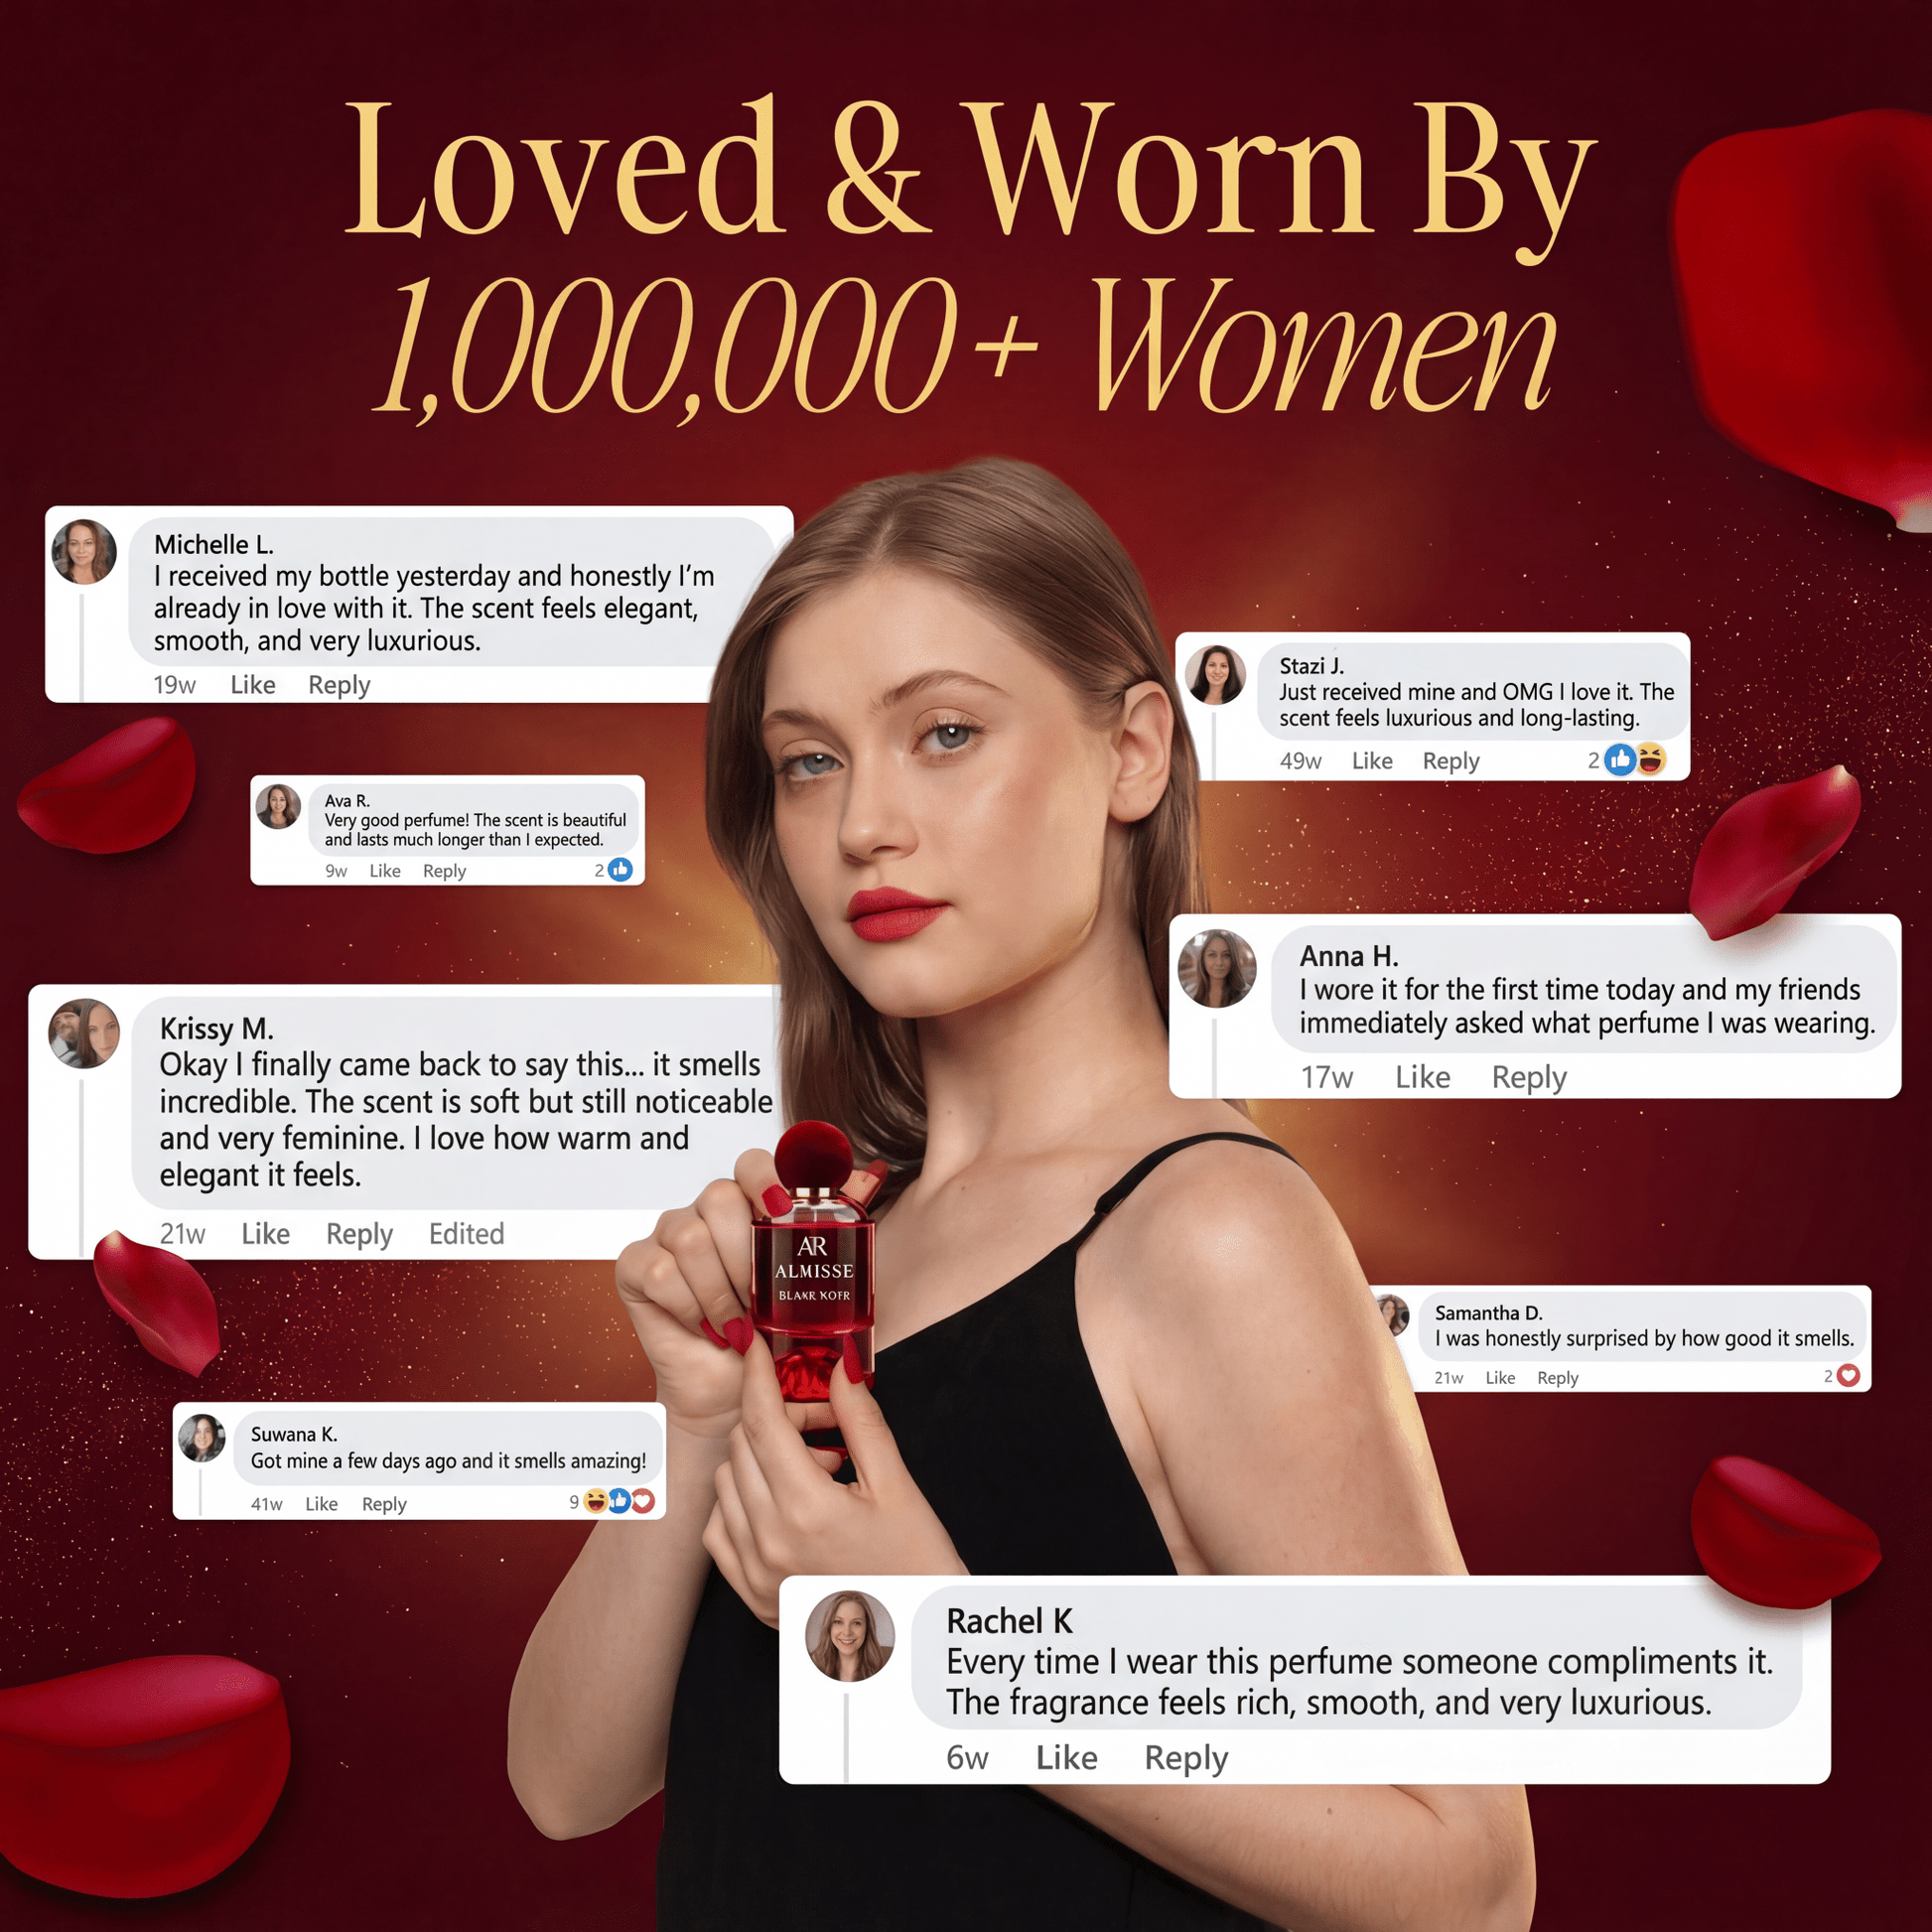Like Michelle L.'s comment
Screen dimensions: 1932x1932
pos(253,685)
